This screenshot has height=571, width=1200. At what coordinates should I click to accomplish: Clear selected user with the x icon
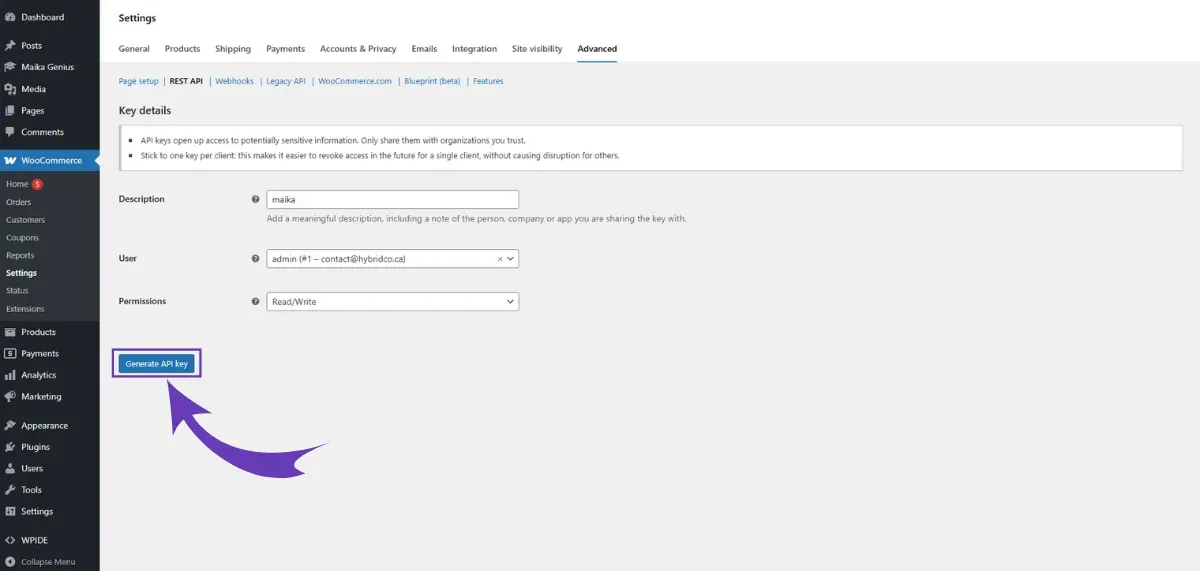(500, 259)
